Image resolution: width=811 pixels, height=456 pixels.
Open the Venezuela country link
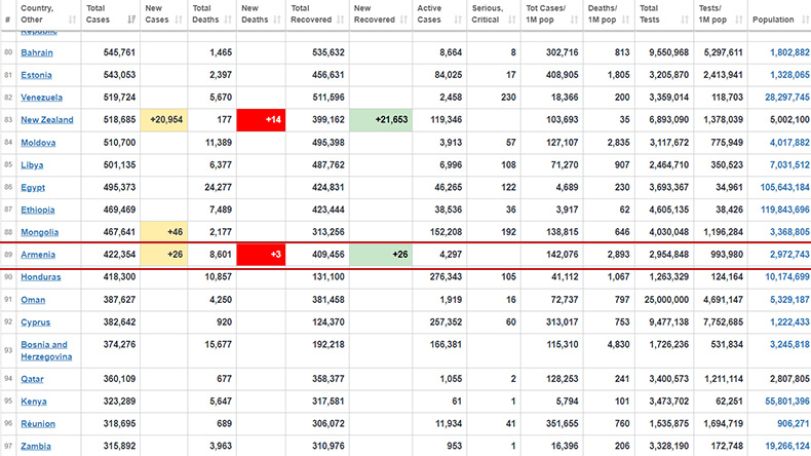tap(41, 97)
